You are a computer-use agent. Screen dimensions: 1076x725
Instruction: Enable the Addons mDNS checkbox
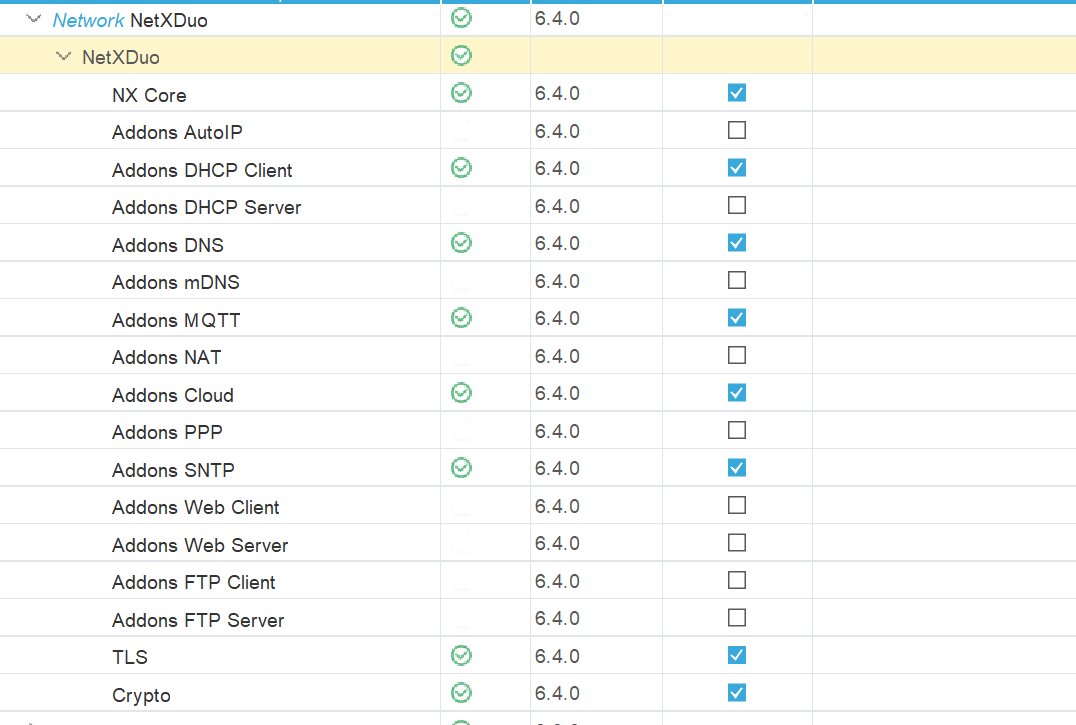click(736, 279)
